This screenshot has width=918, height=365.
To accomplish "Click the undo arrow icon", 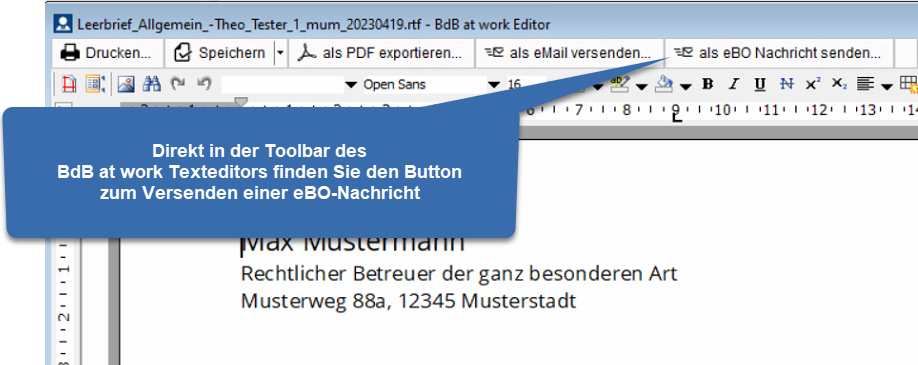I will (x=204, y=84).
